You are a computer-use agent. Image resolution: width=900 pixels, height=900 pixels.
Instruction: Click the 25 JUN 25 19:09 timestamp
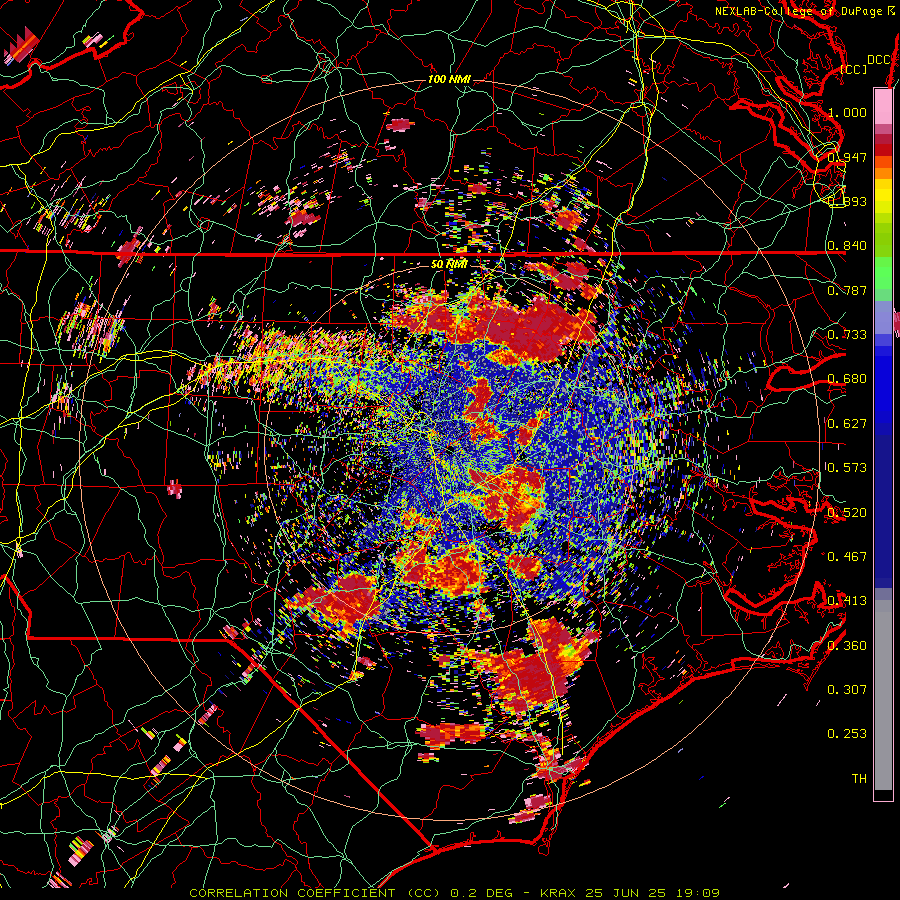(x=653, y=893)
